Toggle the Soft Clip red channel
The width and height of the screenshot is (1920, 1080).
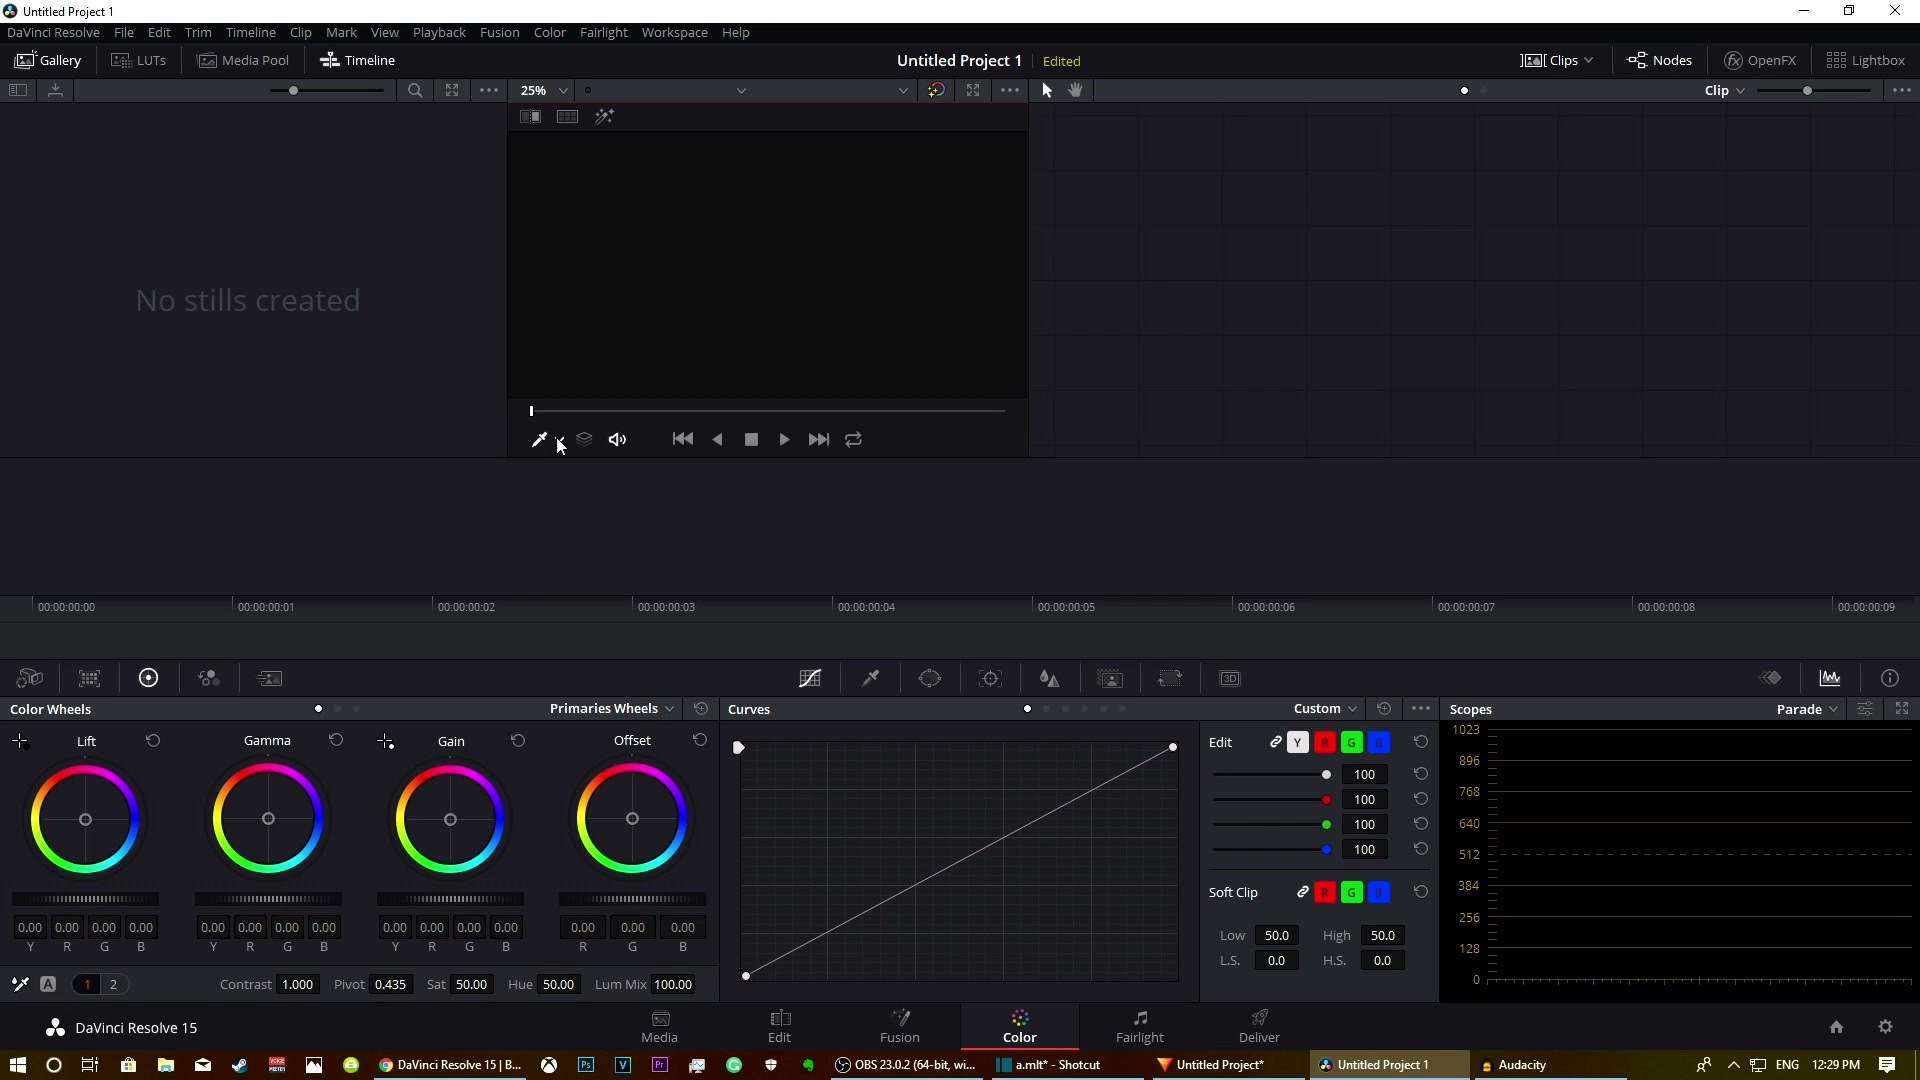pos(1325,892)
